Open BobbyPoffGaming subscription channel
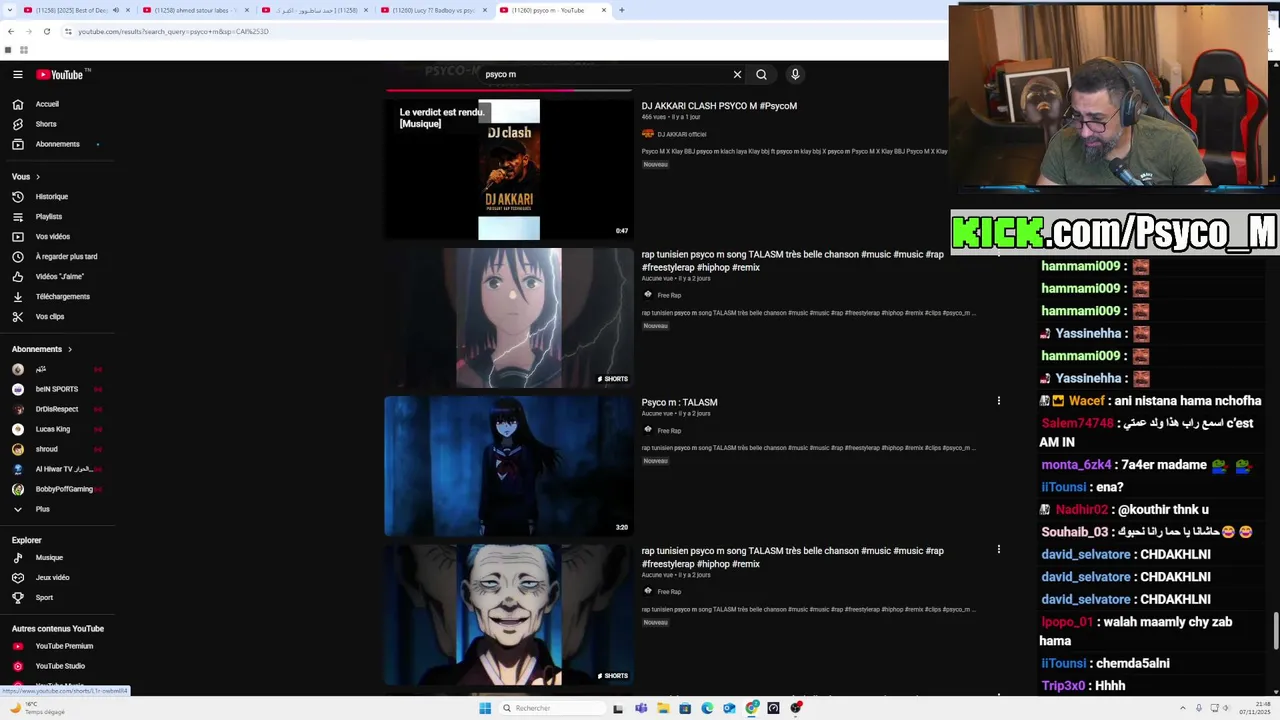The height and width of the screenshot is (720, 1280). click(57, 489)
